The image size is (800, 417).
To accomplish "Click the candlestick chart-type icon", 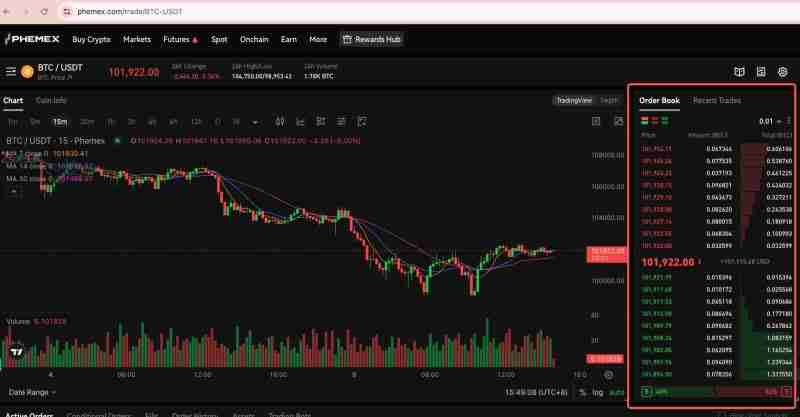I will (x=280, y=121).
